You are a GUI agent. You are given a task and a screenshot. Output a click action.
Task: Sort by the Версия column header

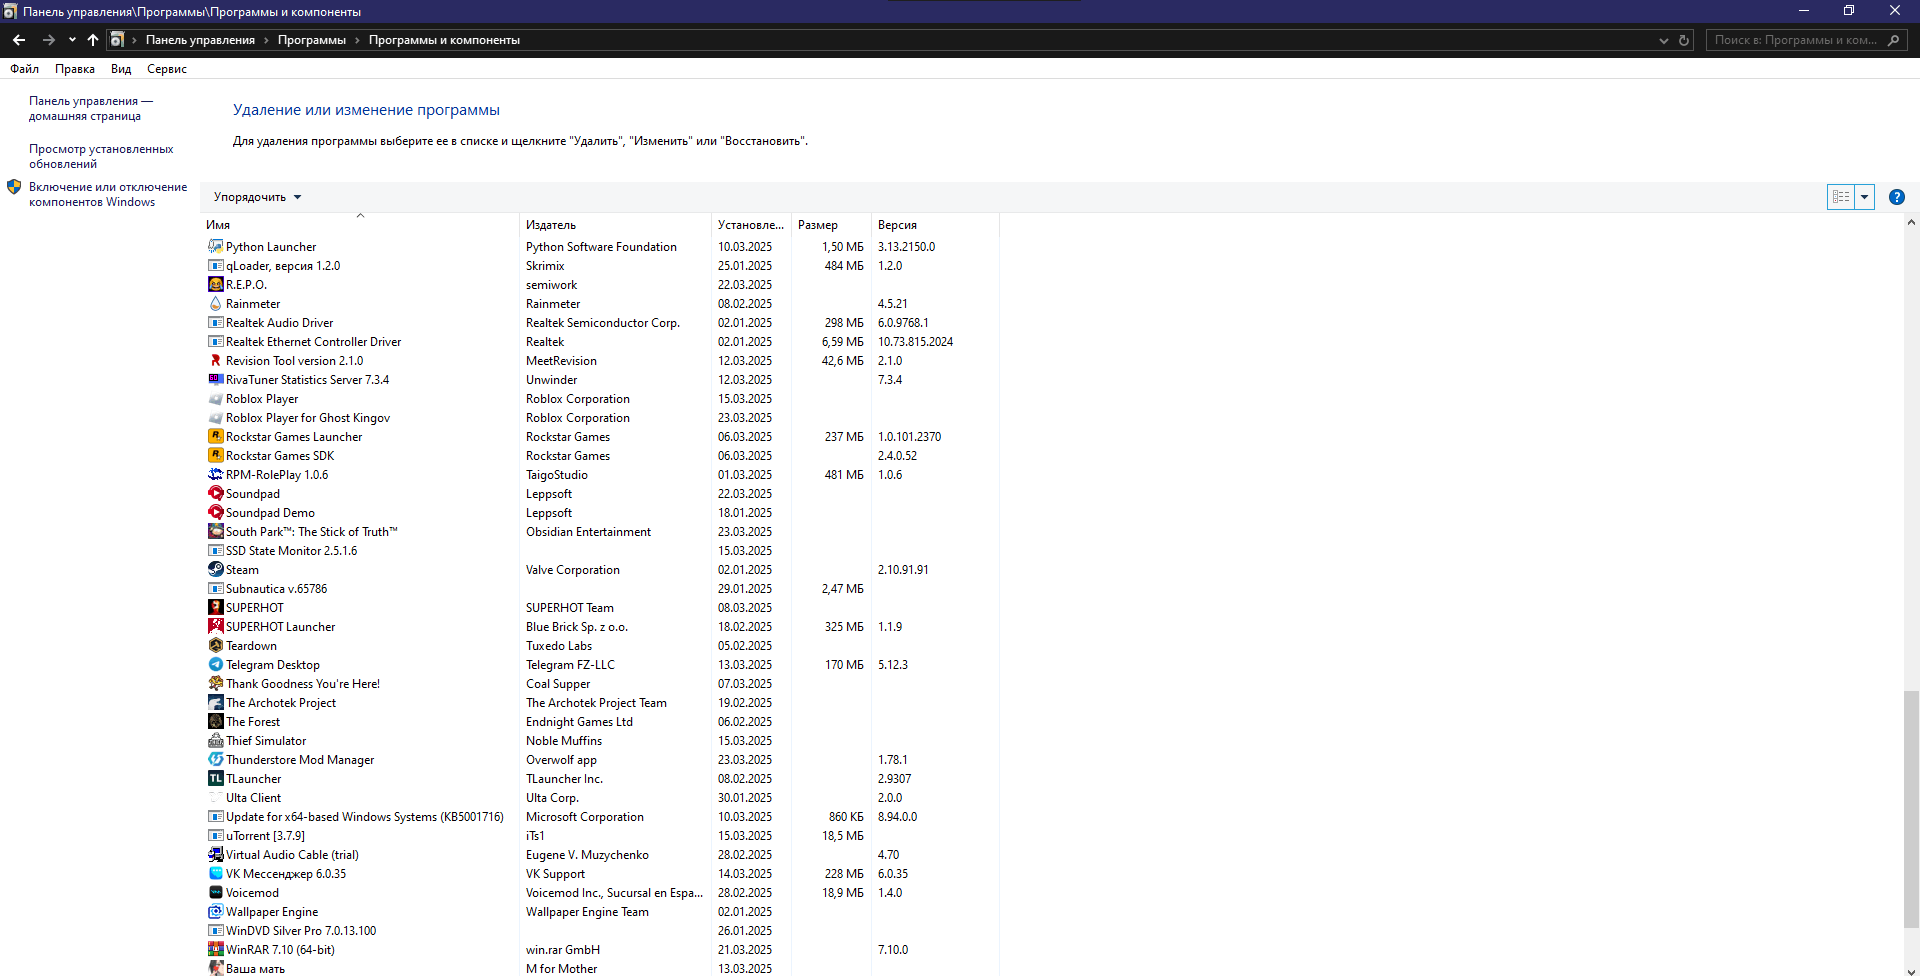[935, 225]
